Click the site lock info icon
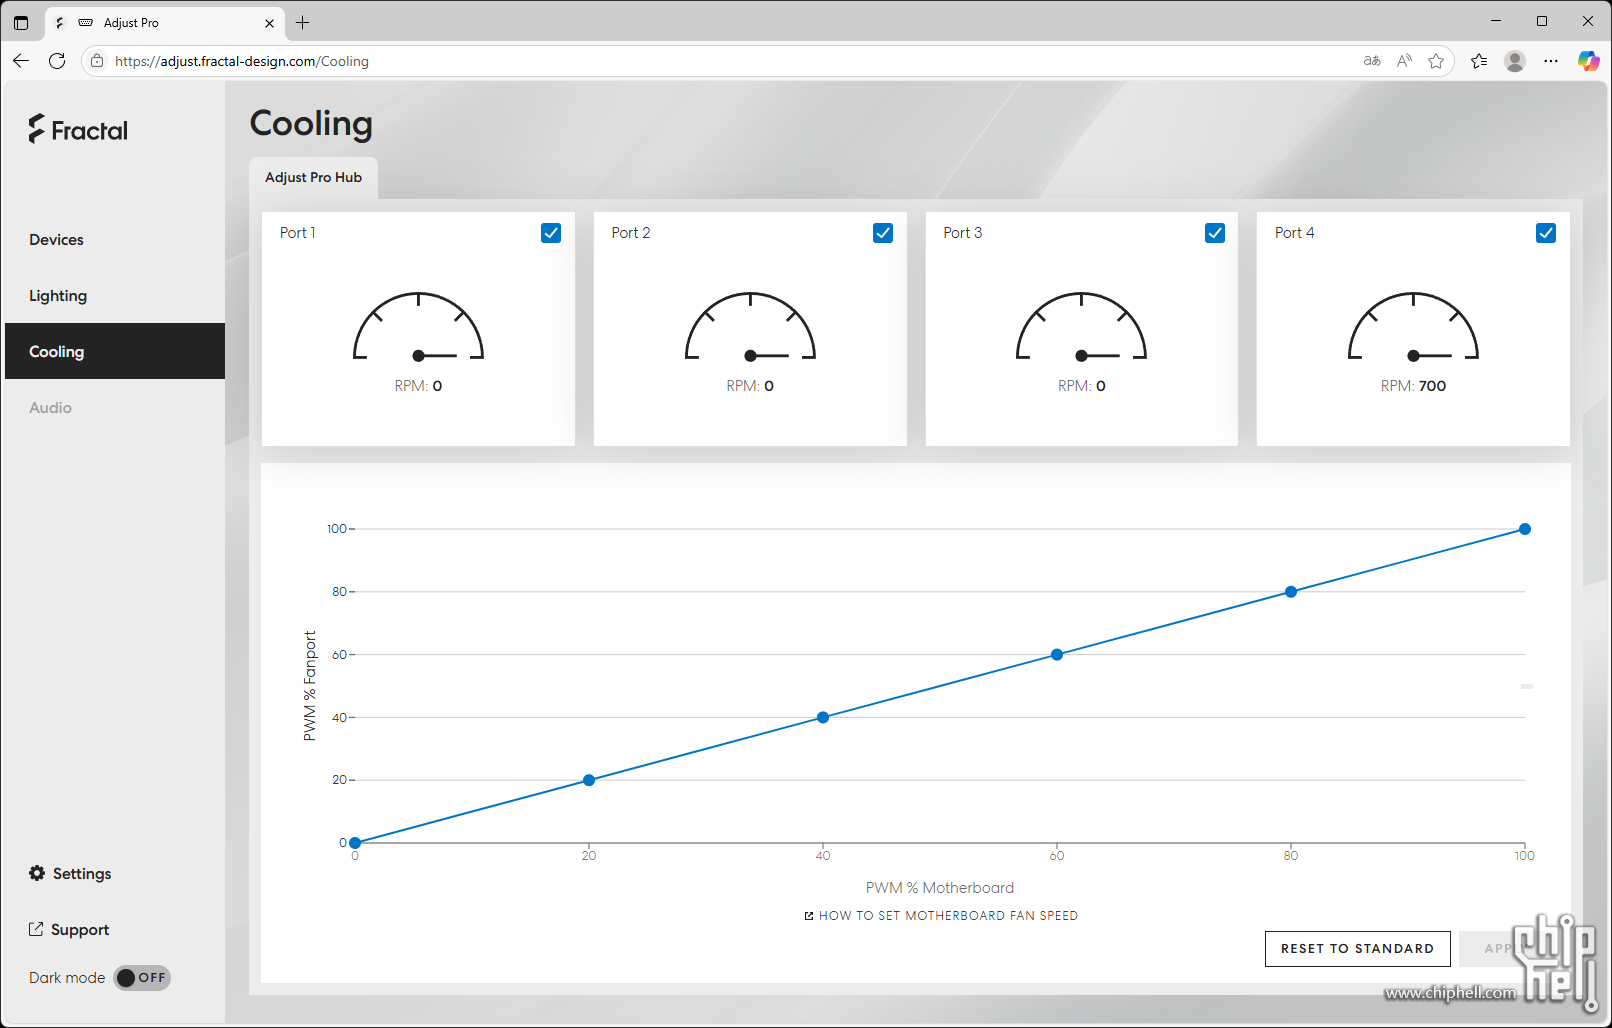Screen dimensions: 1612x1028 coord(97,61)
